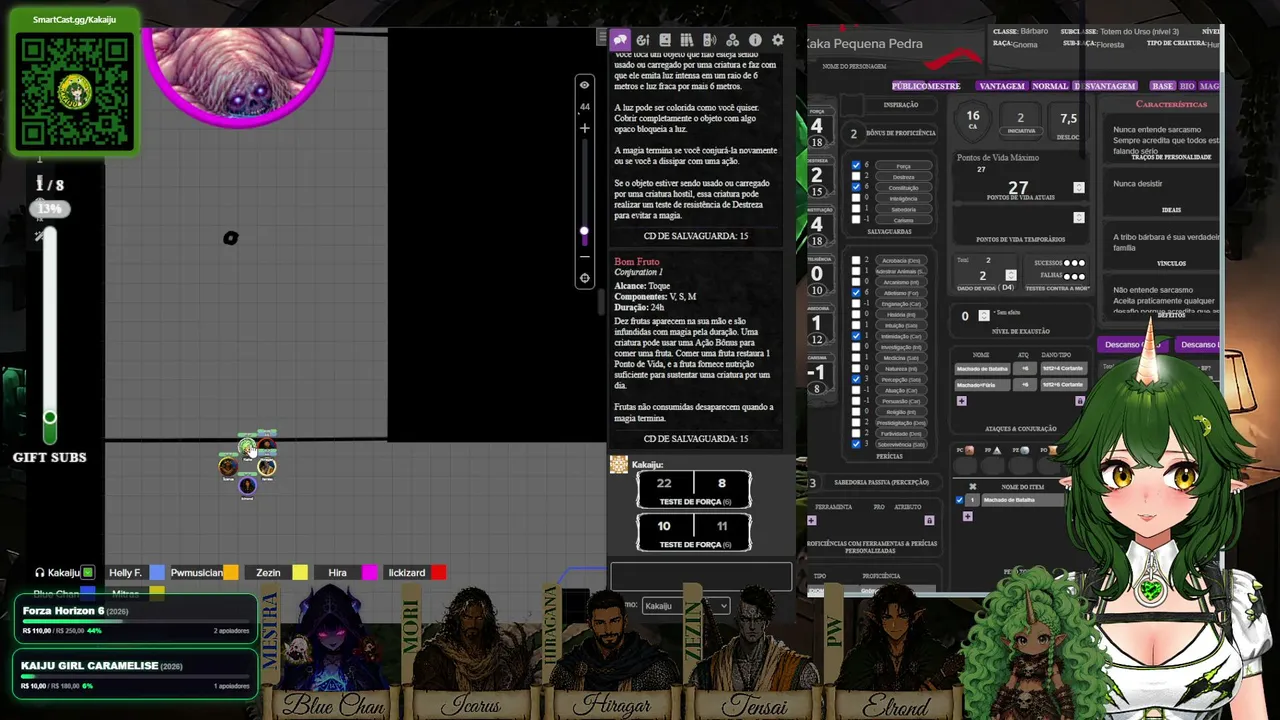Add a new tool proficiency plus icon
The image size is (1280, 720).
(x=811, y=520)
